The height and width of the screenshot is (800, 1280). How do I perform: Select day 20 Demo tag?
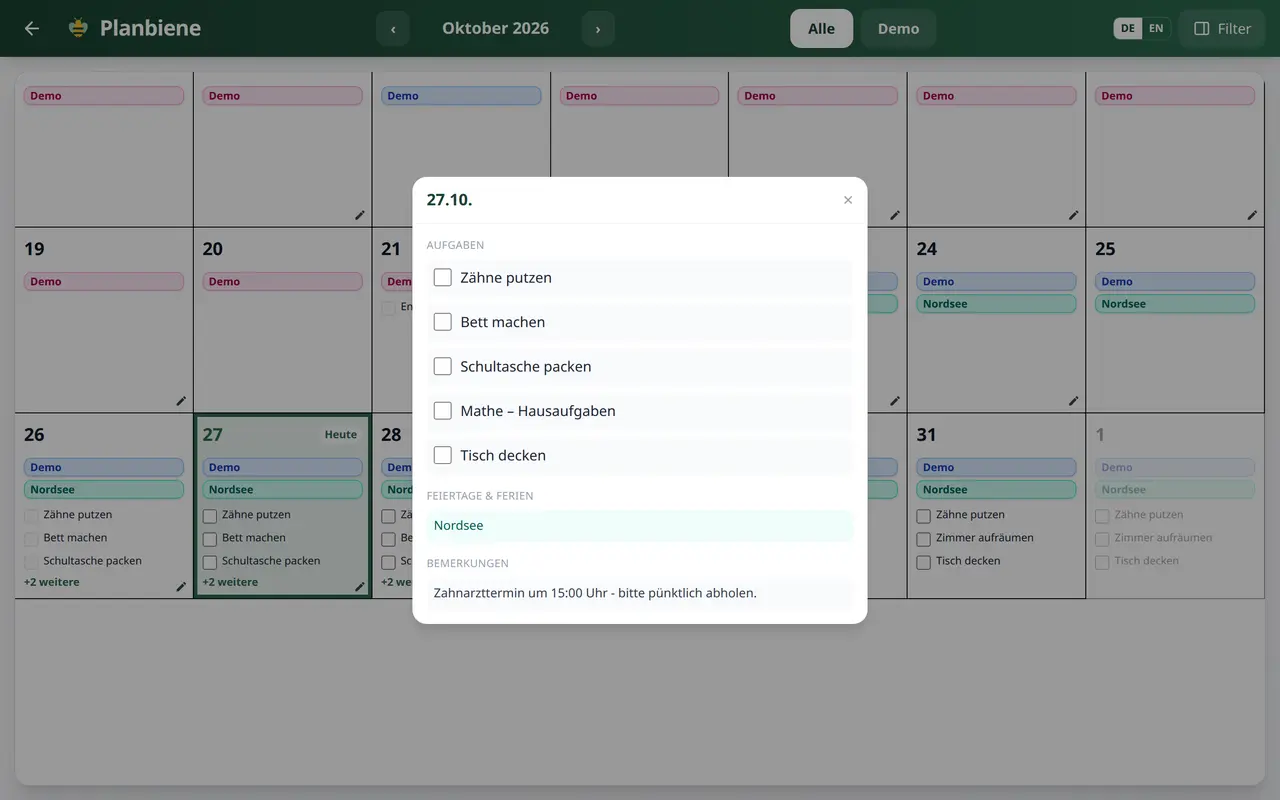coord(282,282)
